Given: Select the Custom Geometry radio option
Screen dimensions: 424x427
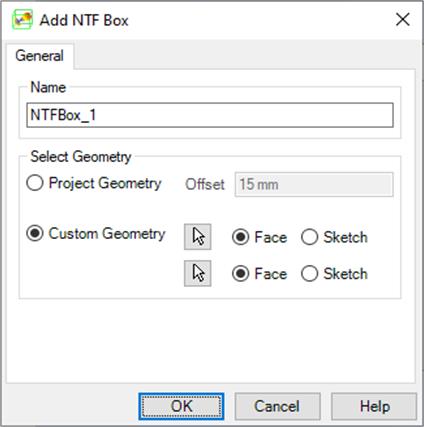Looking at the screenshot, I should (96, 233).
